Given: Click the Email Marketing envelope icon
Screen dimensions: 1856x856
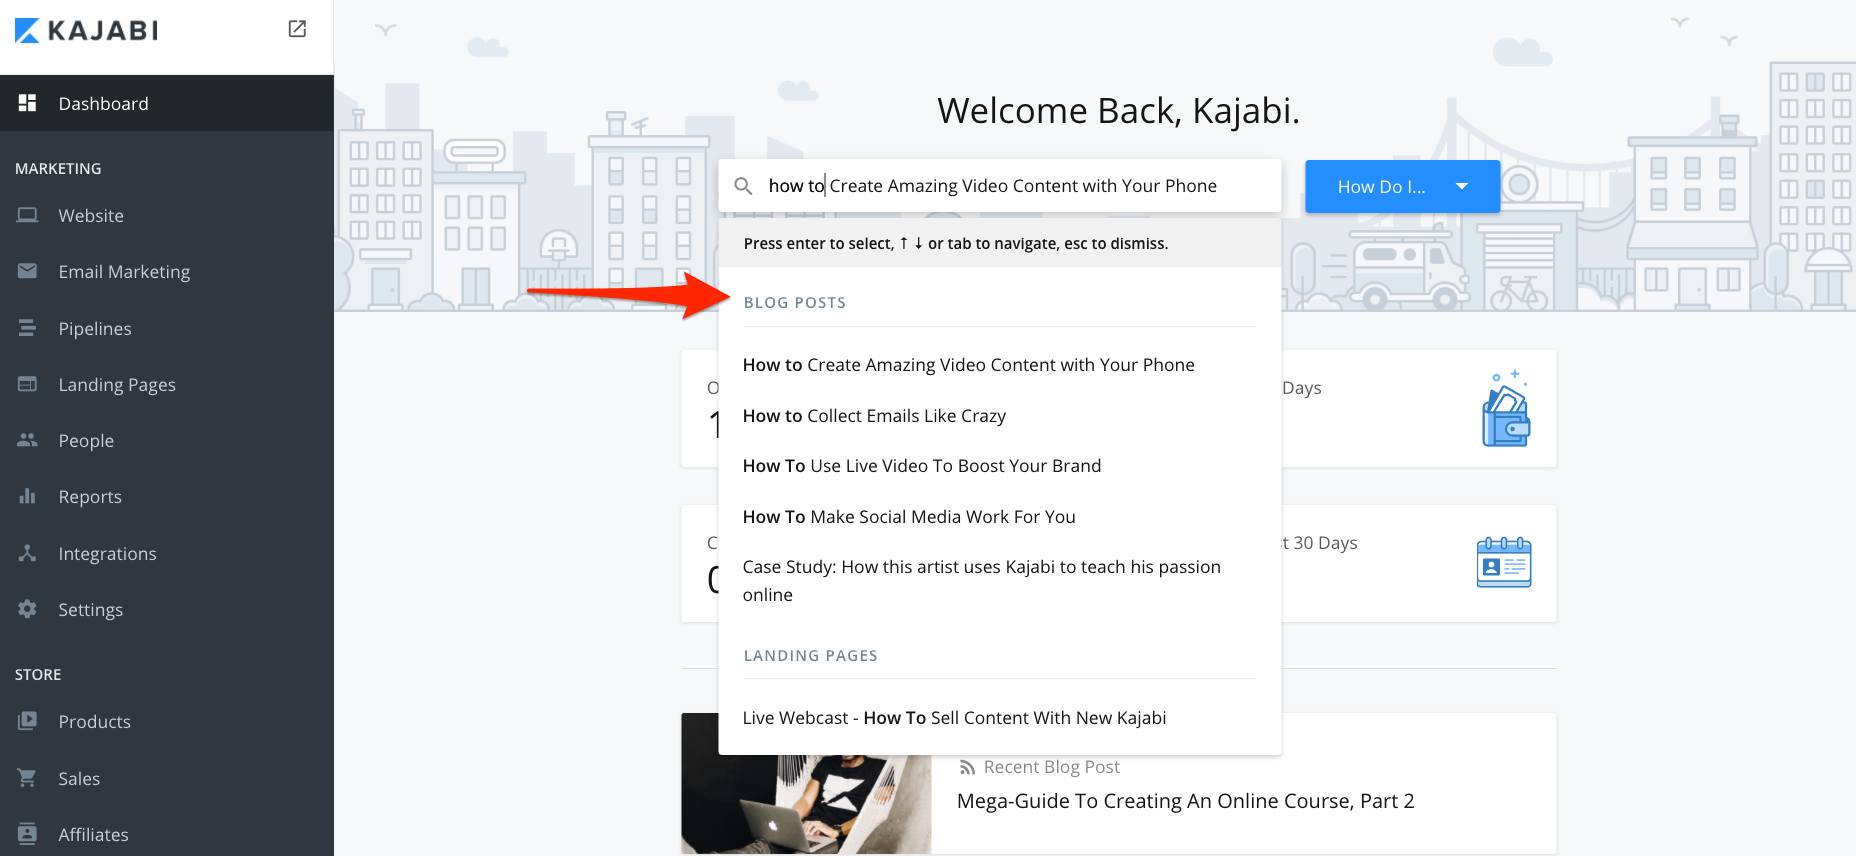Looking at the screenshot, I should click(28, 271).
